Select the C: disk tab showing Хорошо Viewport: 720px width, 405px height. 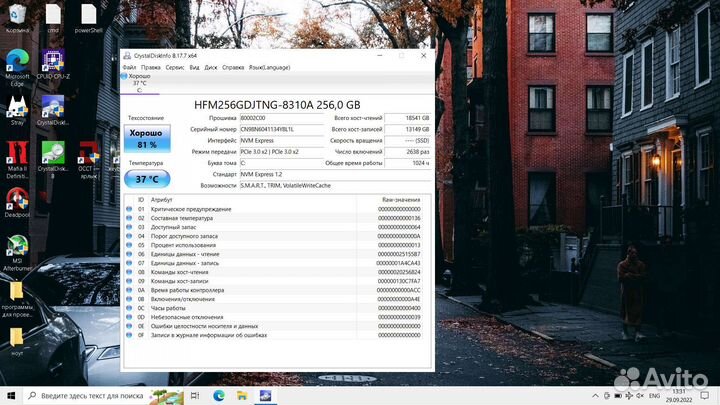(x=140, y=83)
